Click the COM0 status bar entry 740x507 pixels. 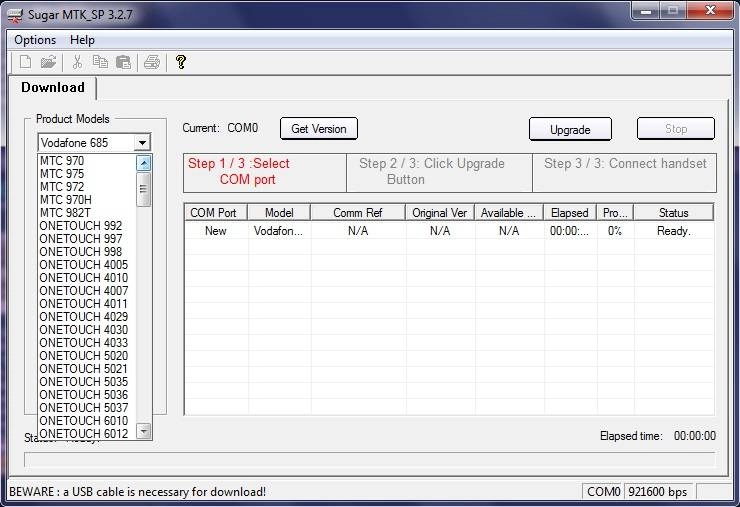tap(603, 492)
